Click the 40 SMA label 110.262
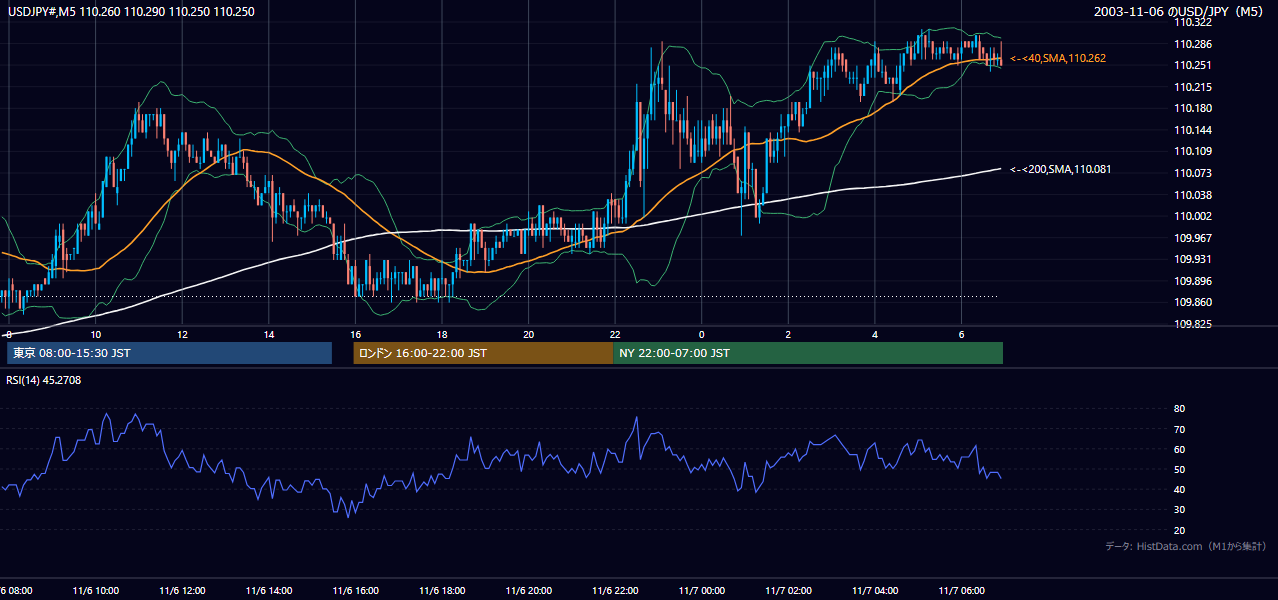Screen dimensions: 1278x600 click(x=1058, y=59)
